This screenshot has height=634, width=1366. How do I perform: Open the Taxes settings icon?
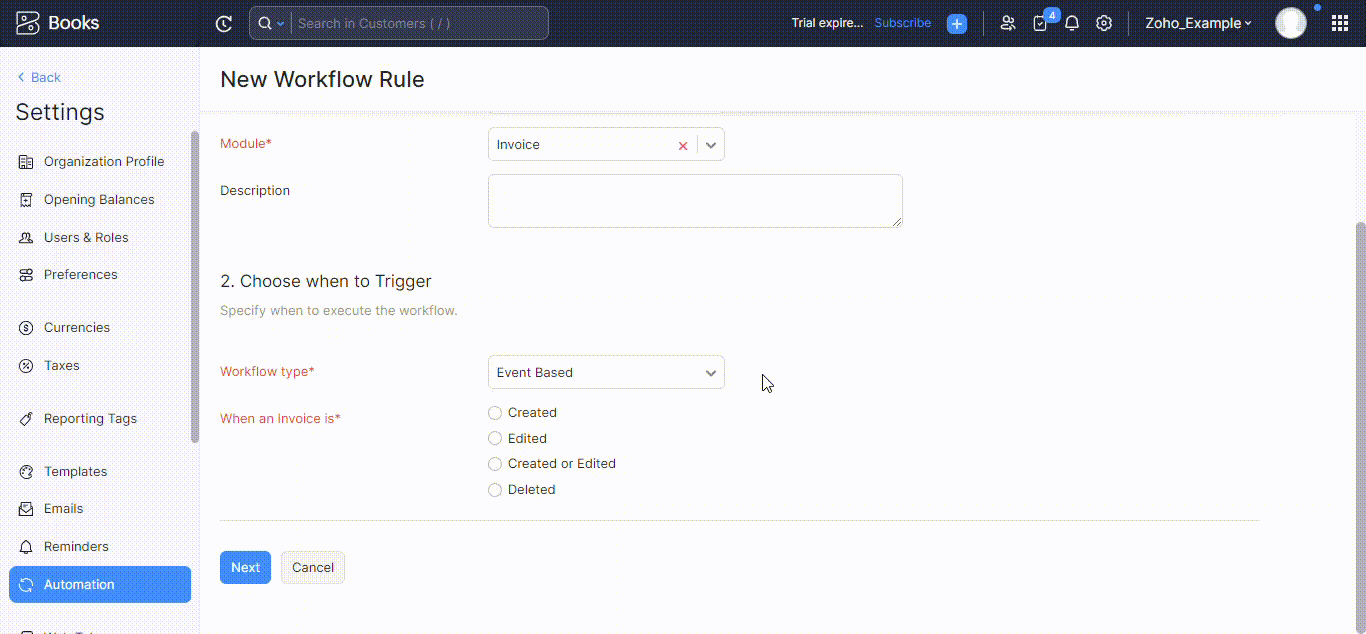point(26,365)
